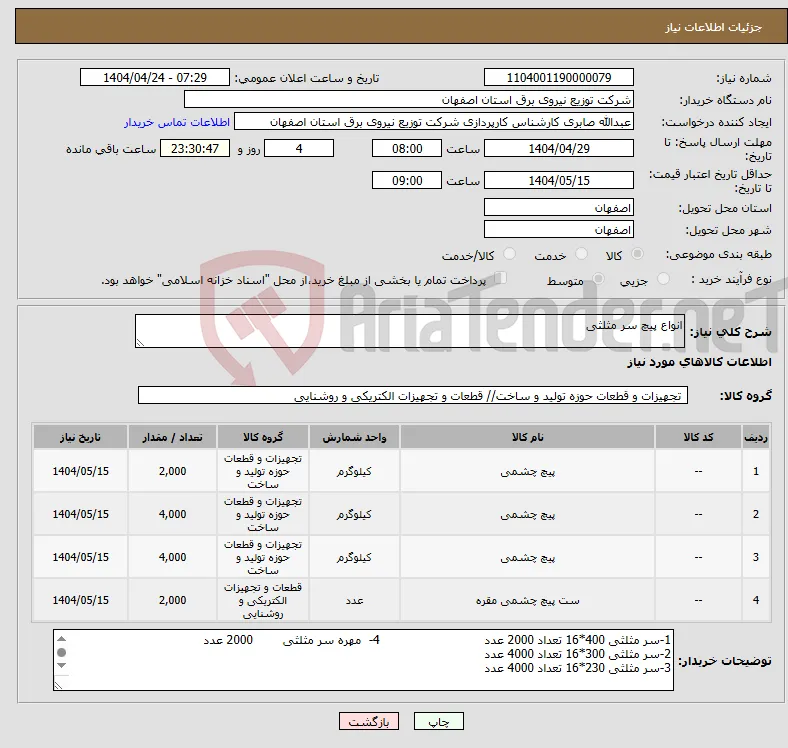Click the ایجاد کننده درخواست field

pyautogui.click(x=434, y=122)
